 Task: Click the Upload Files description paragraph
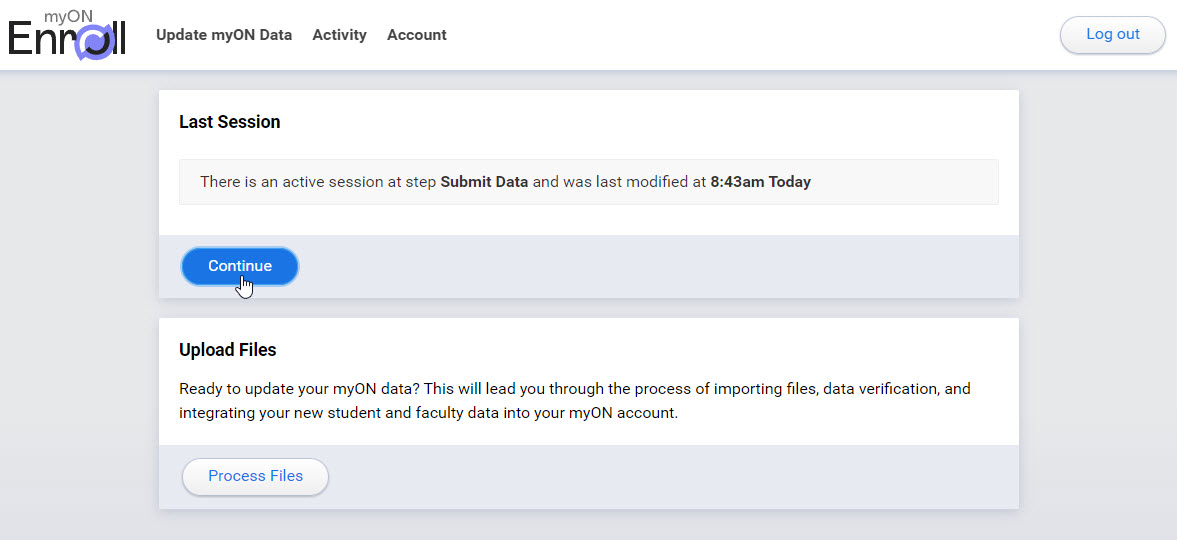point(574,401)
